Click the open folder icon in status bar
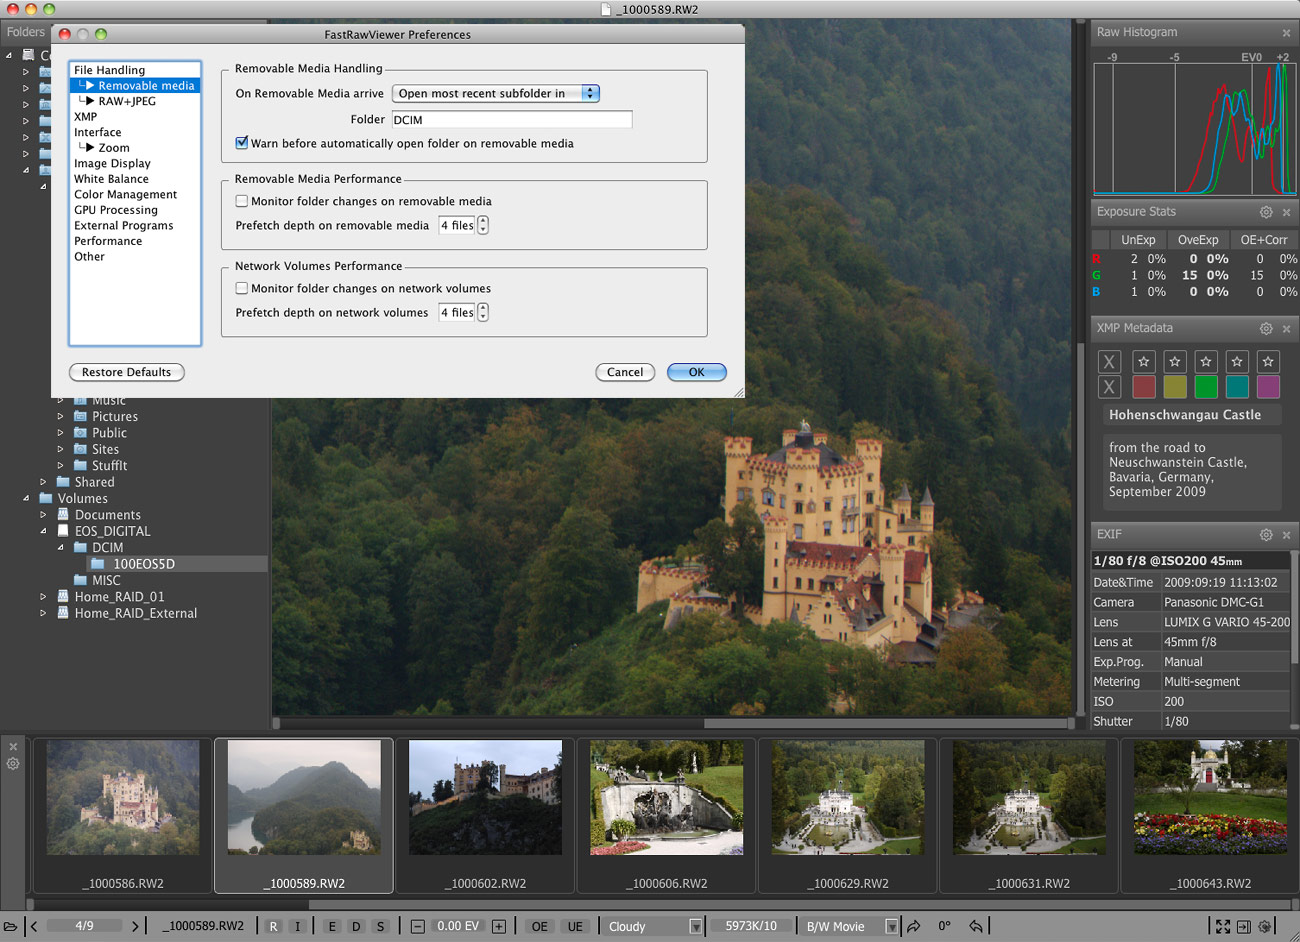The height and width of the screenshot is (942, 1300). coord(10,927)
